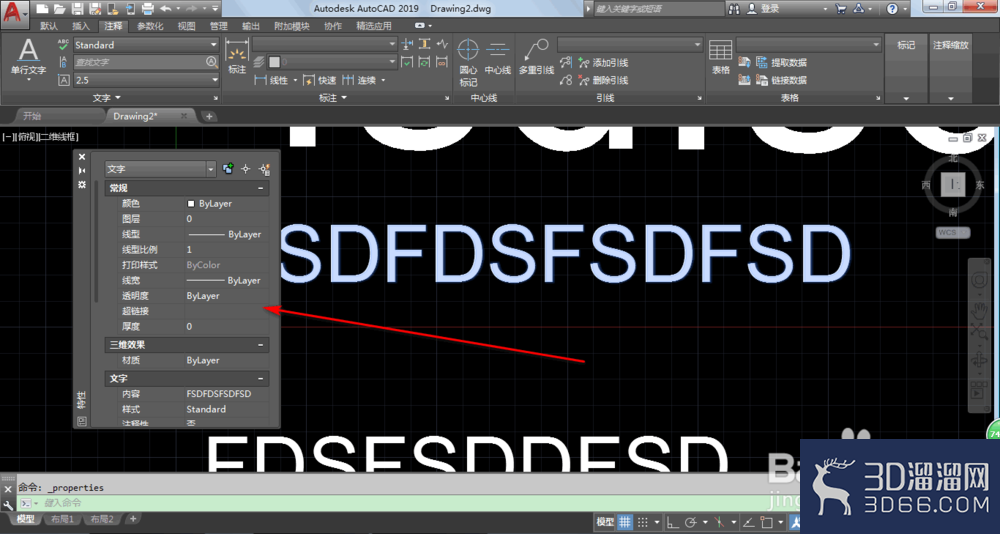Switch to the 插入 ribbon tab
This screenshot has width=1000, height=534.
click(81, 26)
